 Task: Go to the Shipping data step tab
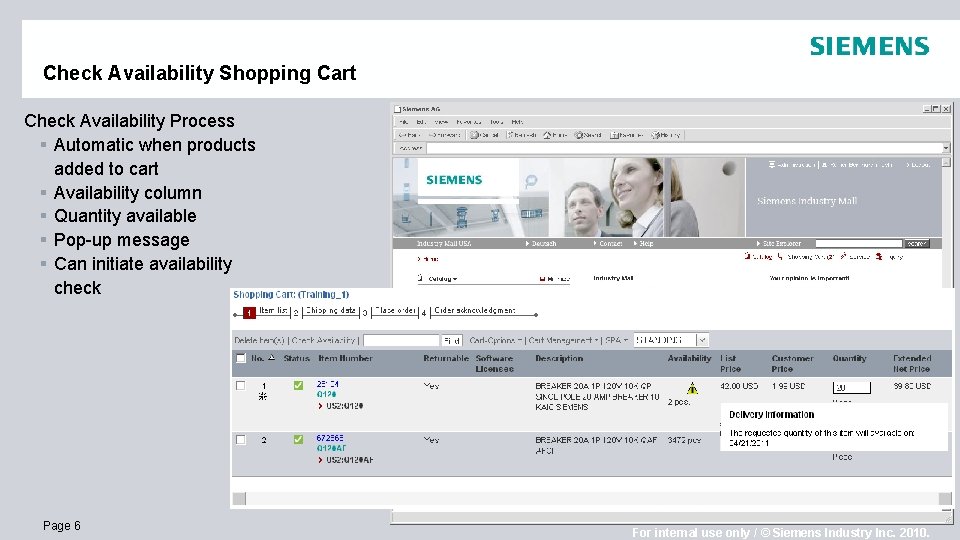coord(331,311)
